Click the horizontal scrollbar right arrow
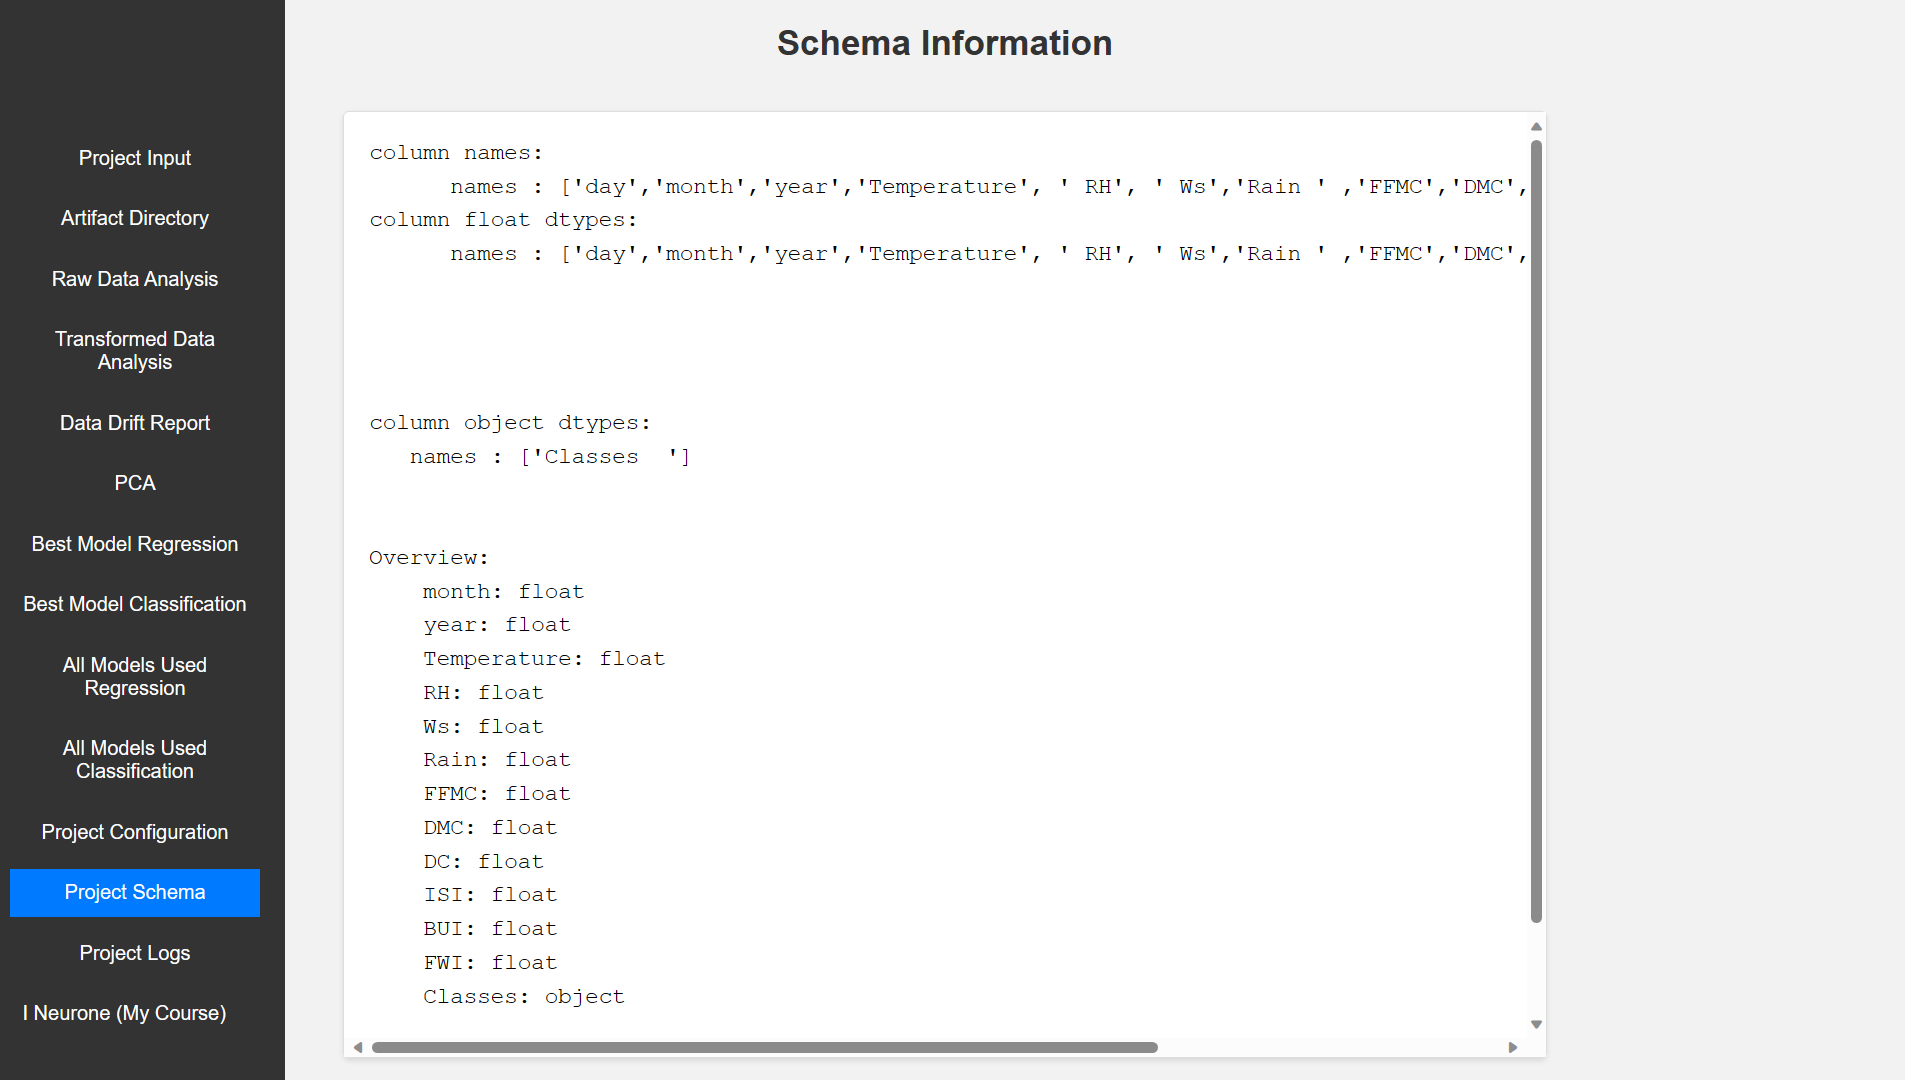Screen dimensions: 1905x1080 (1512, 1047)
